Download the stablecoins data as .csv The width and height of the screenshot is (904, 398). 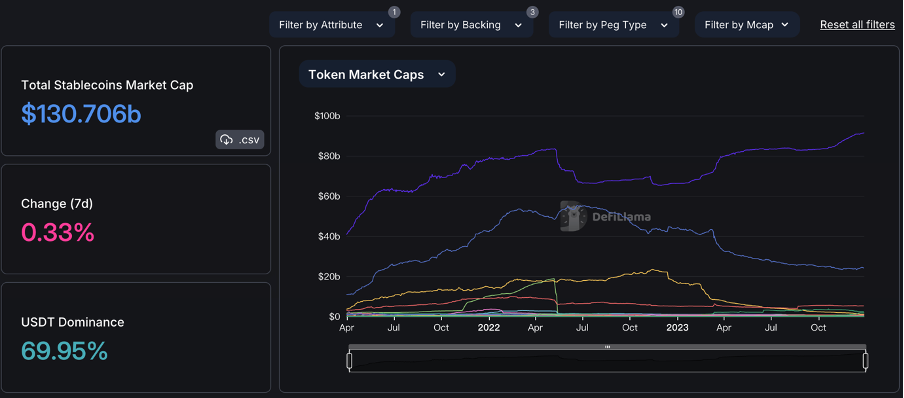(240, 140)
